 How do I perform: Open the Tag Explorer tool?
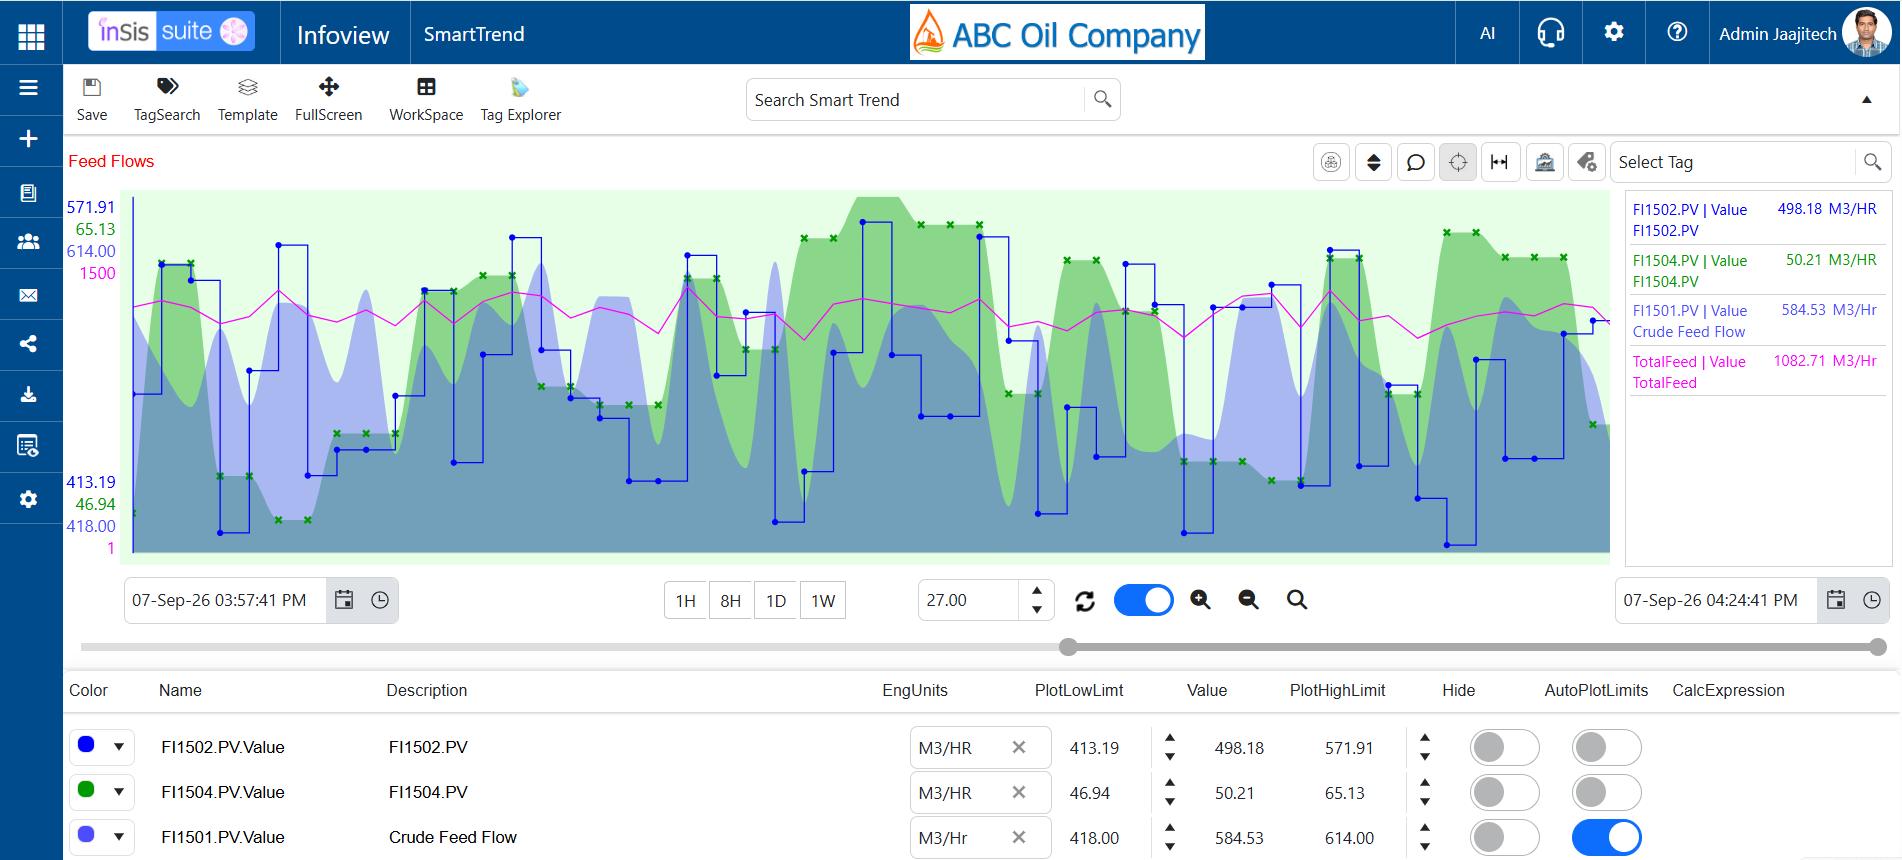(520, 100)
